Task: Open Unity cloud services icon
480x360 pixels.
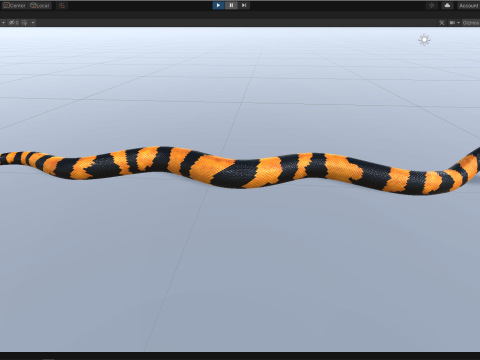Action: point(447,6)
